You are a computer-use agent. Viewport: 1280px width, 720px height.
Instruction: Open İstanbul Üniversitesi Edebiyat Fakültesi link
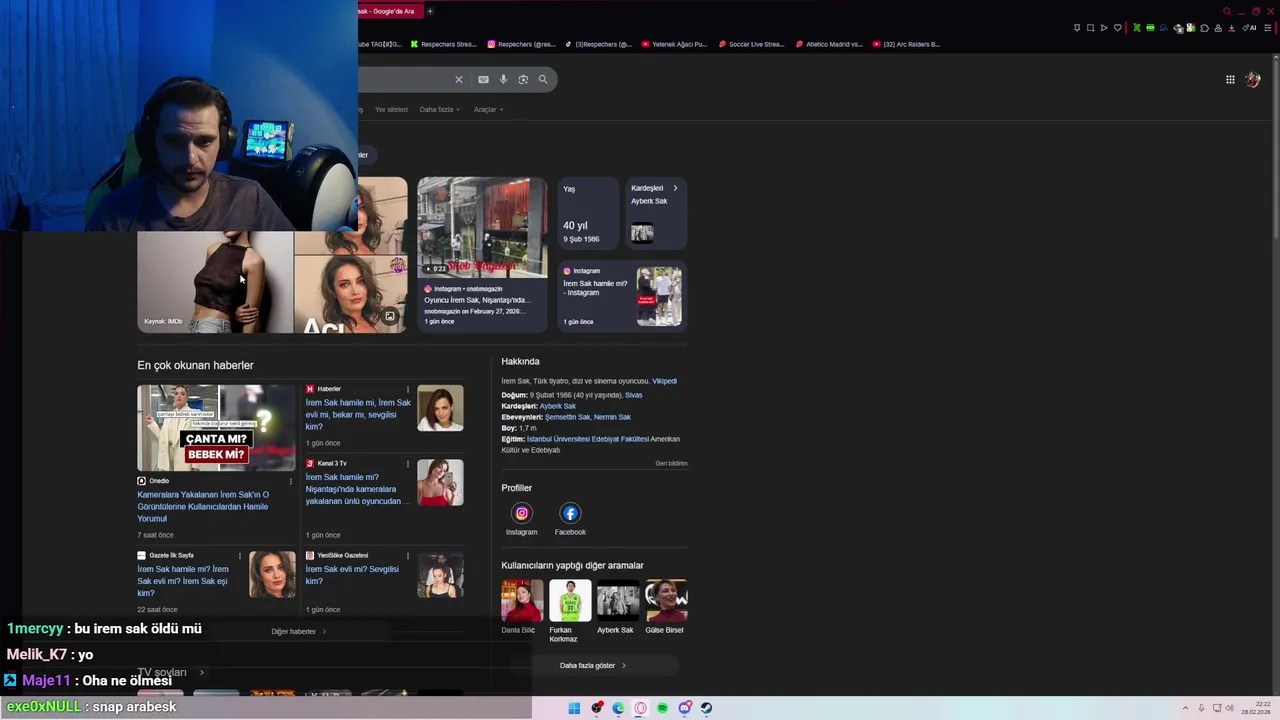point(587,439)
